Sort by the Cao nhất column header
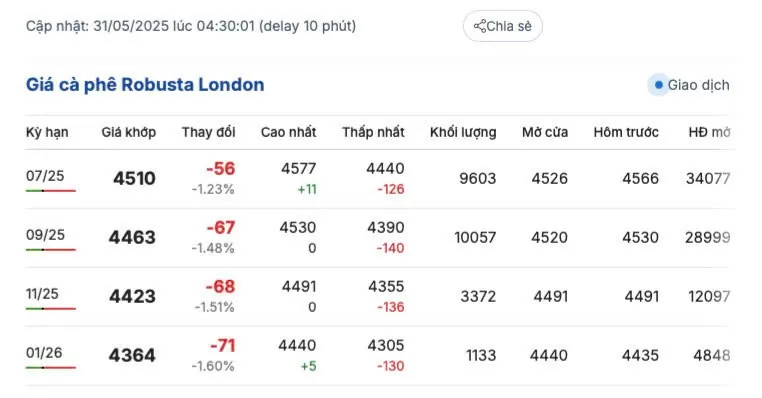This screenshot has width=762, height=398. (288, 132)
